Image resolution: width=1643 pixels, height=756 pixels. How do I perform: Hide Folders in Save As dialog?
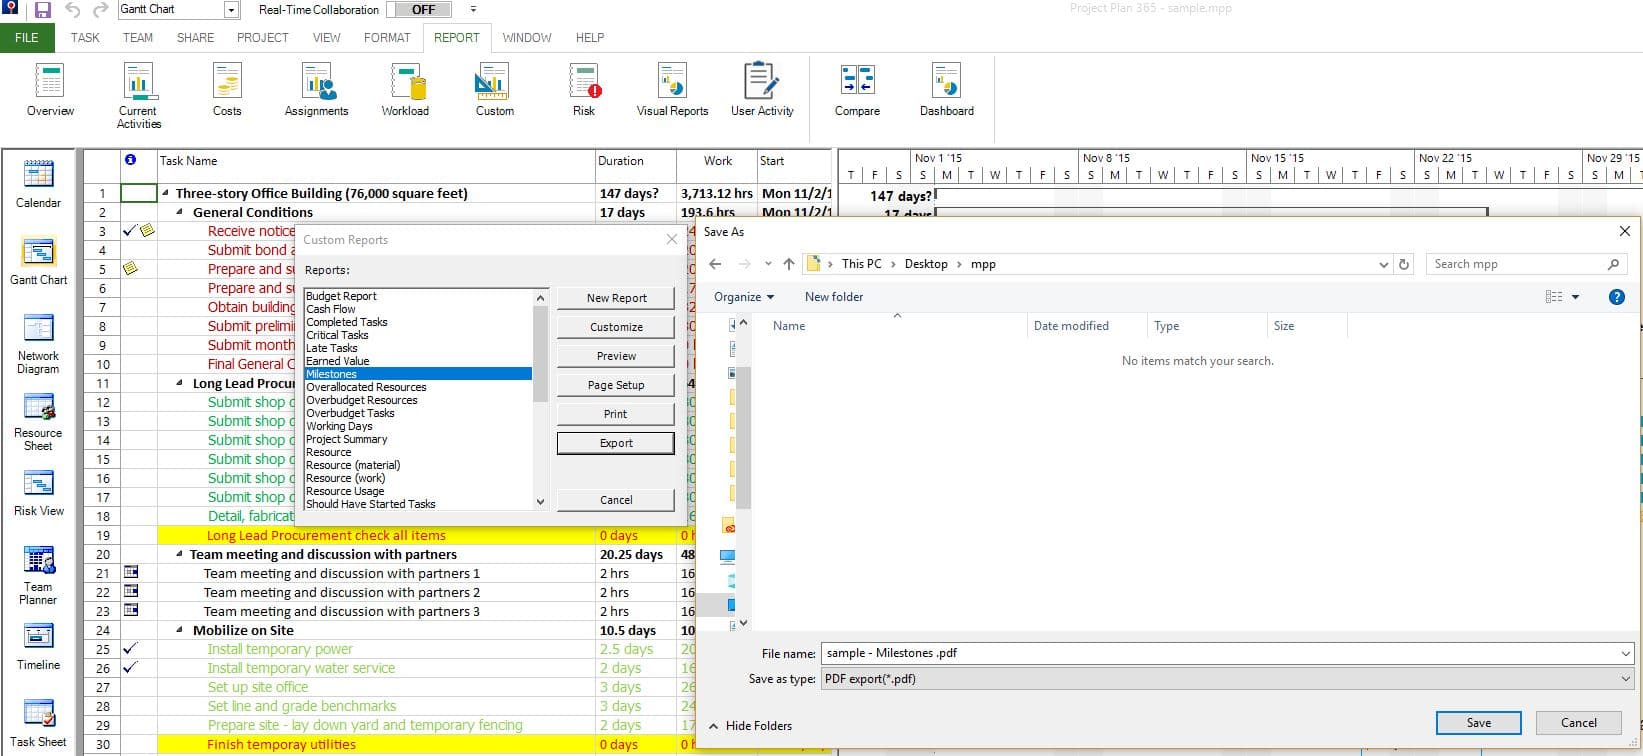click(x=750, y=726)
